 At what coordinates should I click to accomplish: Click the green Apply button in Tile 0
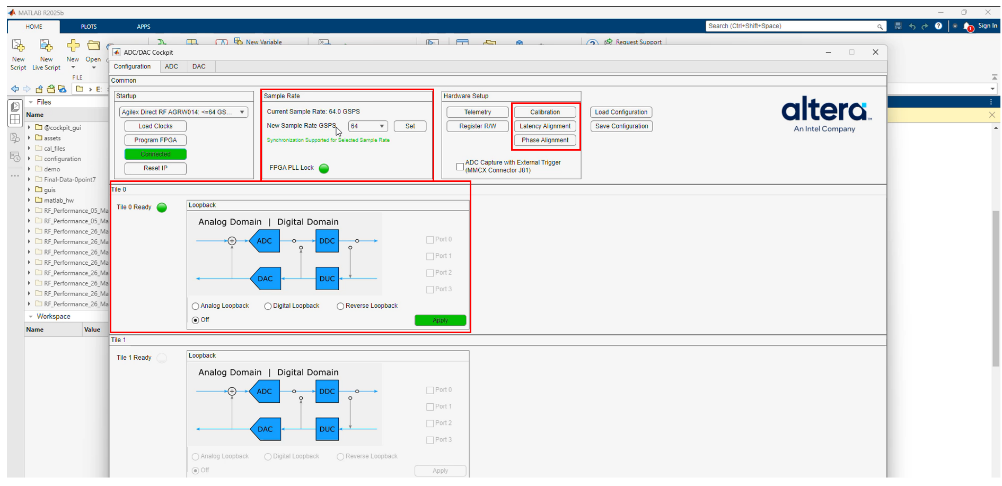coord(440,320)
